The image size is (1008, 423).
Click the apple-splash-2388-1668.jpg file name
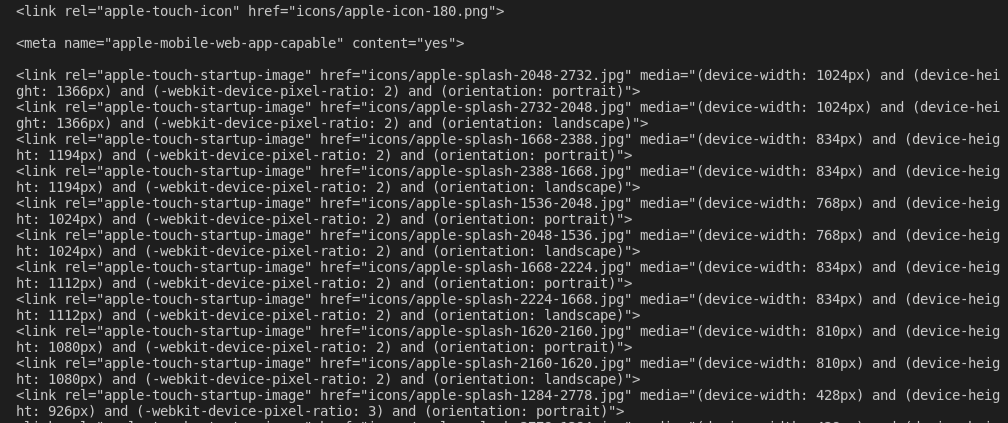coord(520,172)
